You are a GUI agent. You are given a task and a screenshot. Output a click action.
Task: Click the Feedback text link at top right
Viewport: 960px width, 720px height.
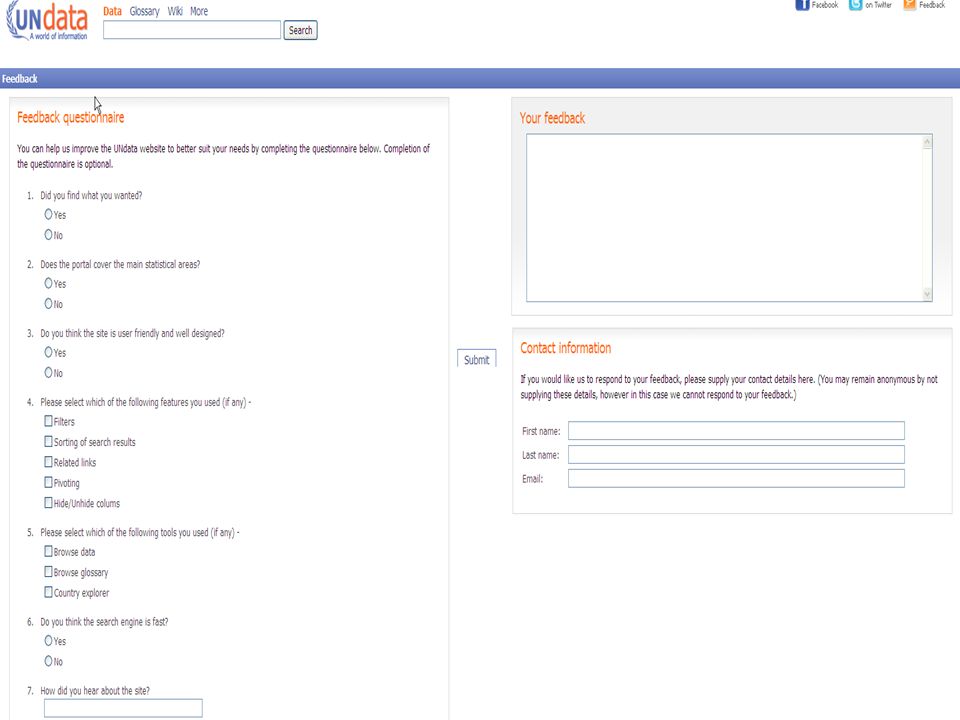[932, 5]
